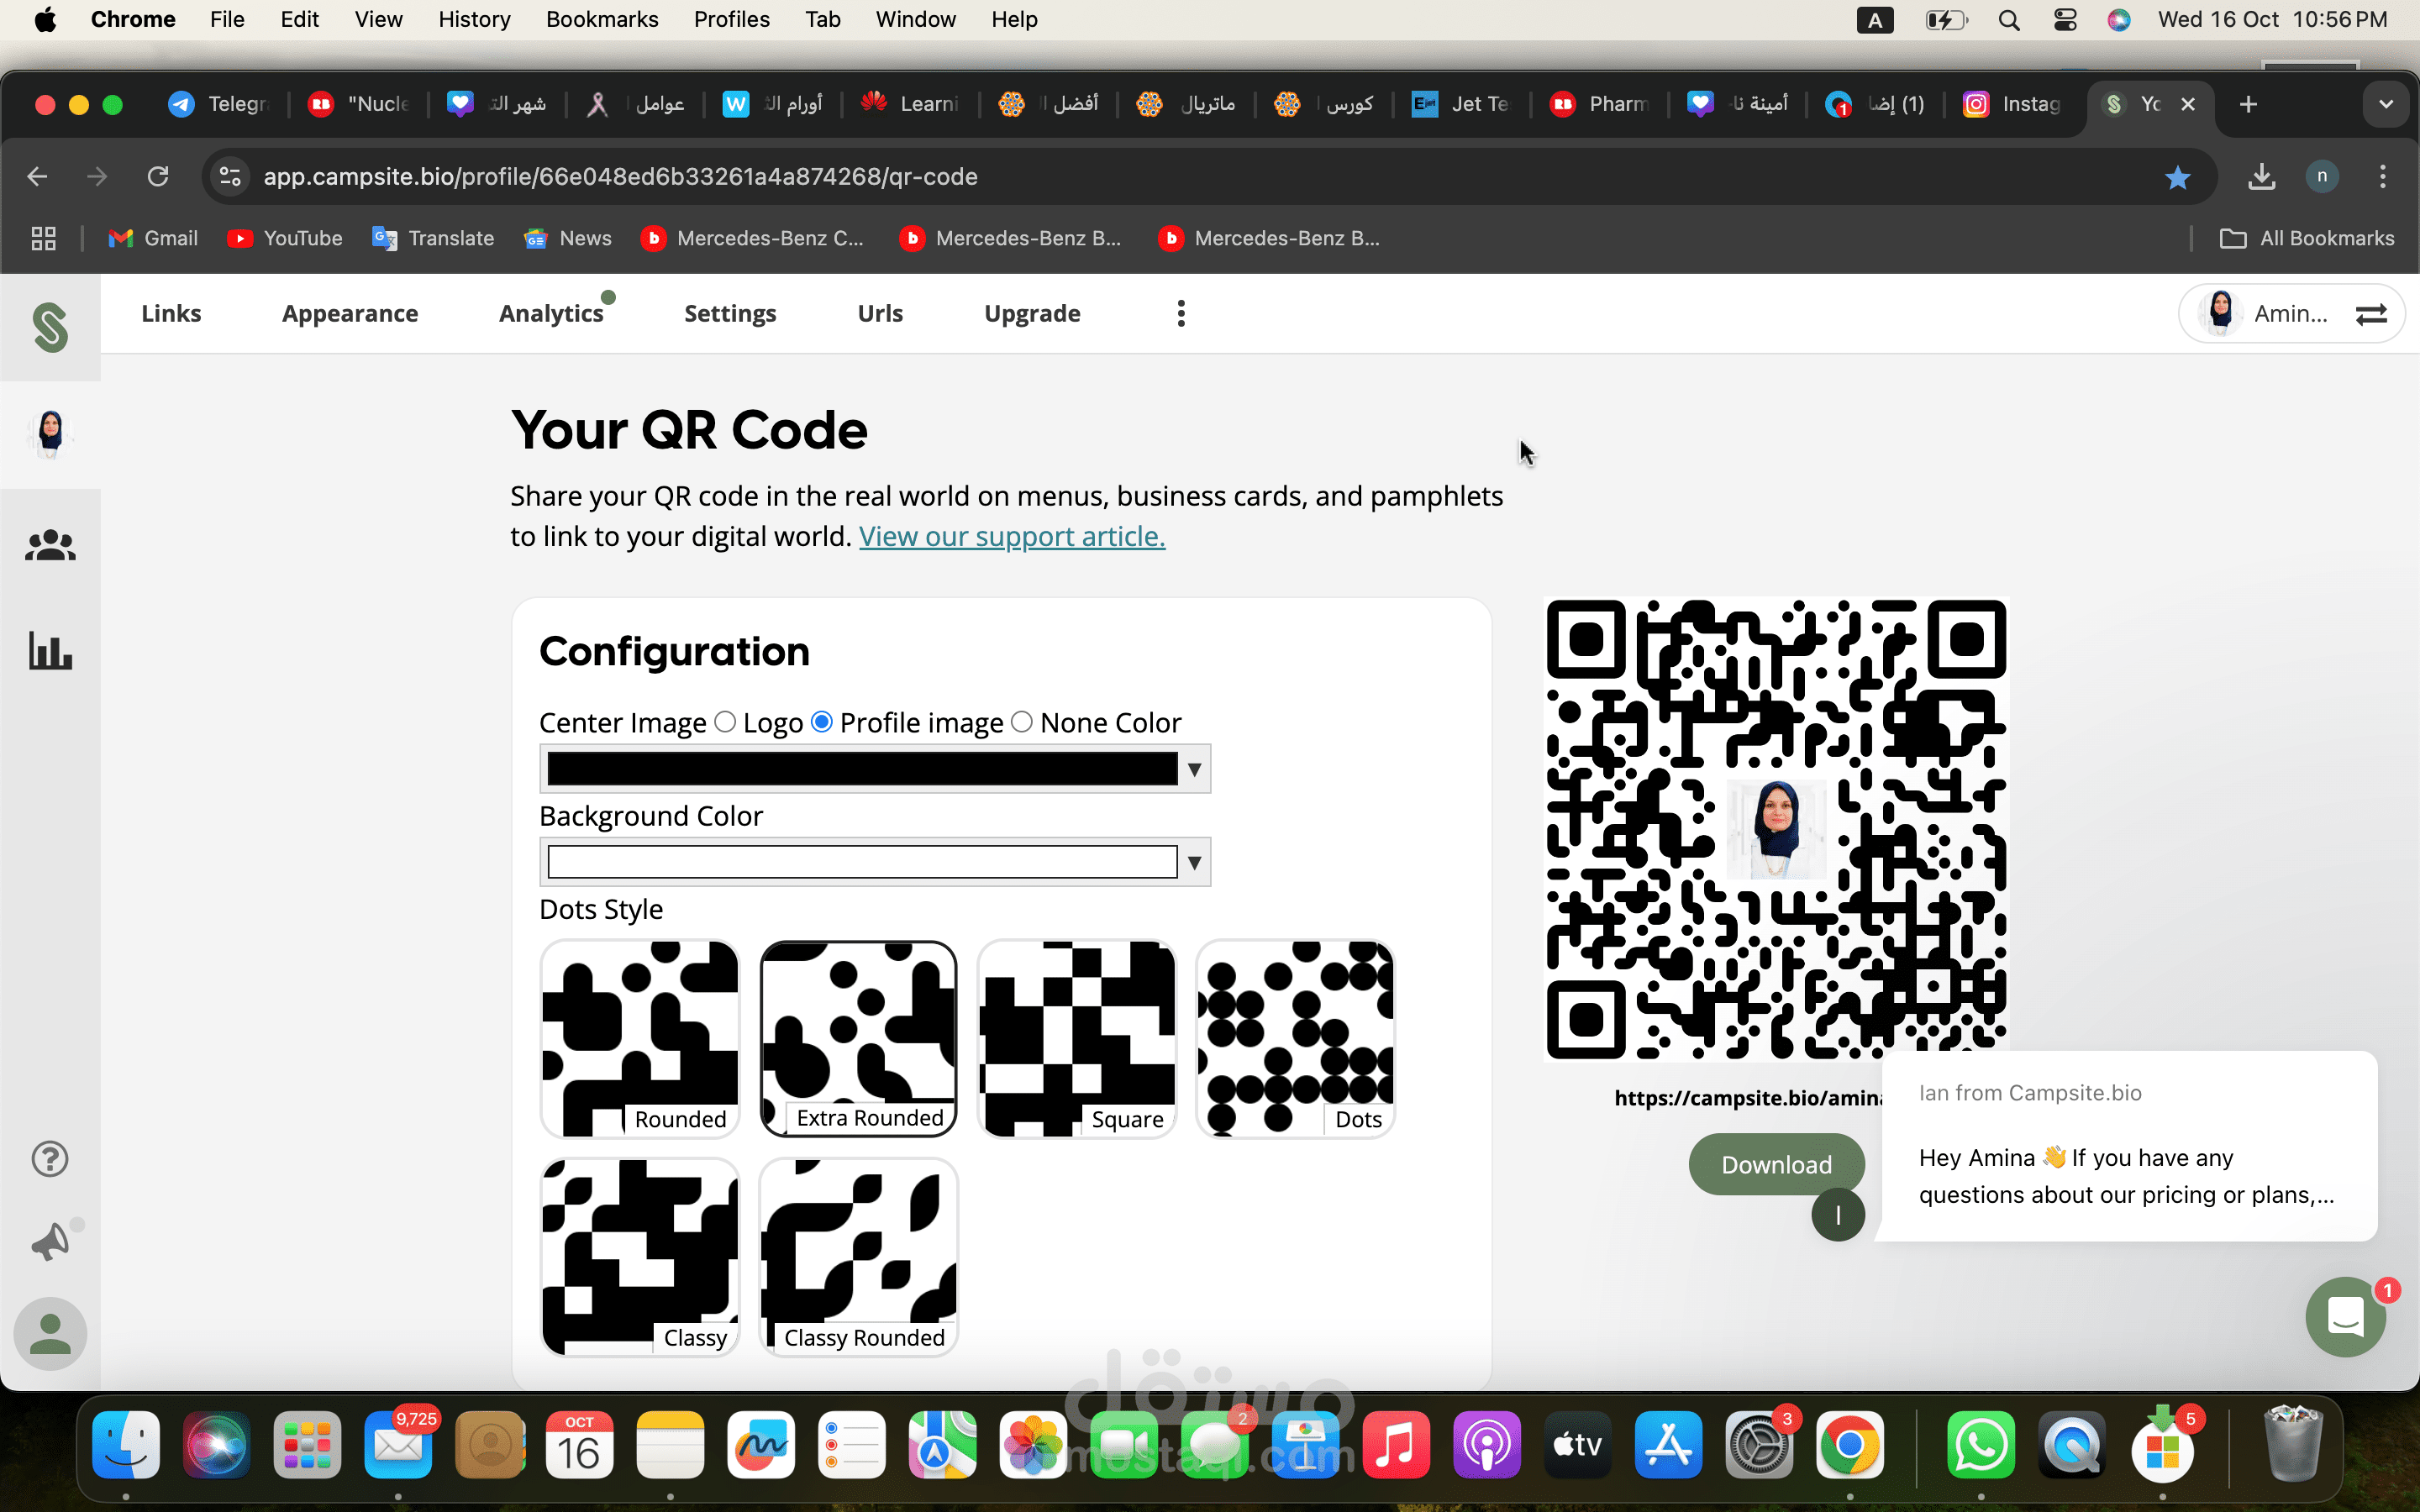The height and width of the screenshot is (1512, 2420).
Task: Open the View our support article link
Action: pyautogui.click(x=1012, y=537)
